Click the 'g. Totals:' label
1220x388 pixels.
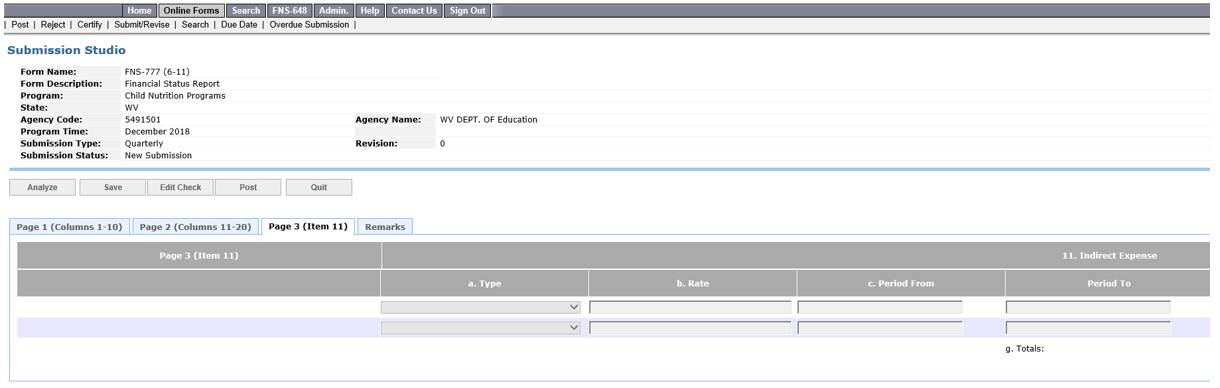(x=1025, y=349)
